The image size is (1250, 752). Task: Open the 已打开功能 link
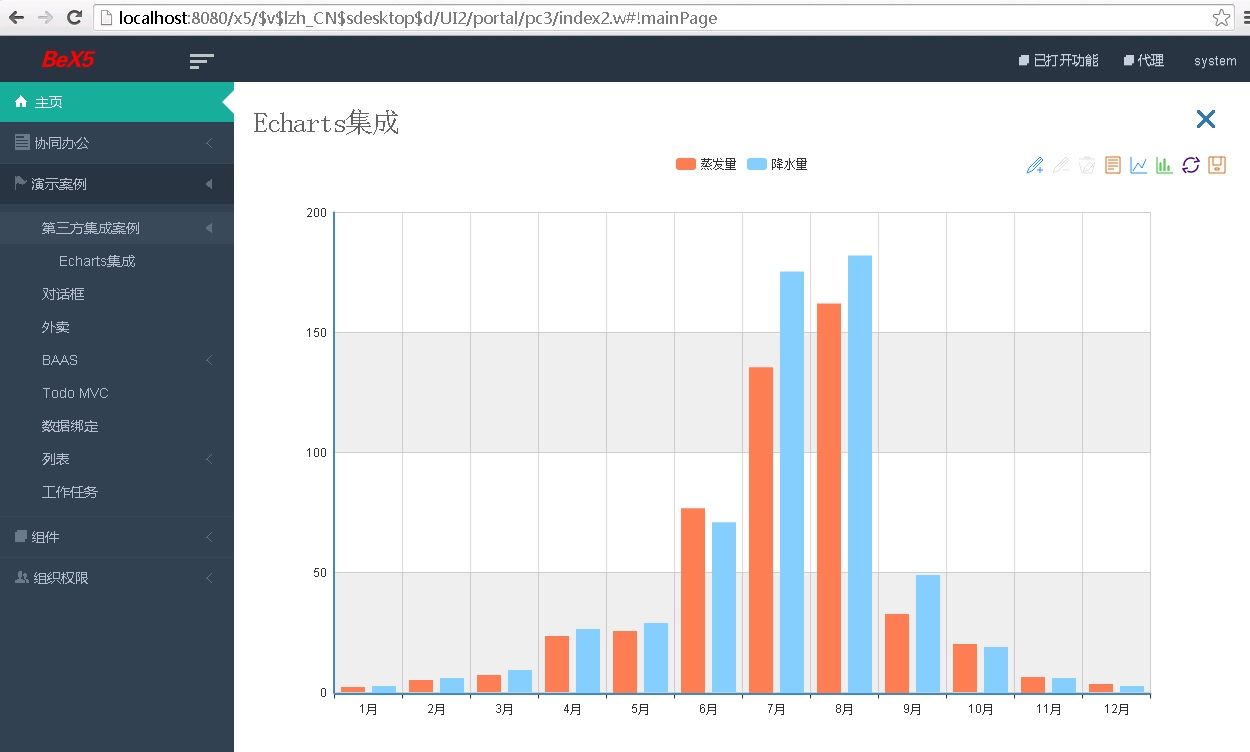pyautogui.click(x=1058, y=61)
